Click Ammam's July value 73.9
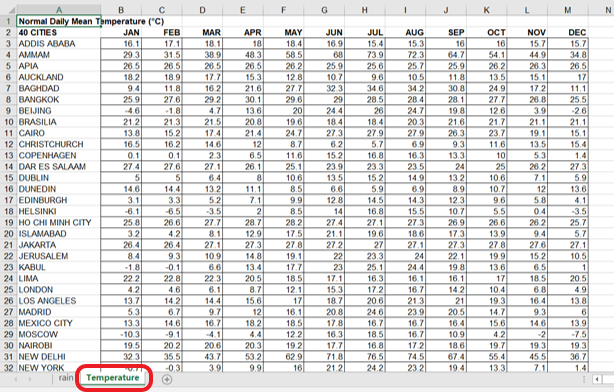Image resolution: width=614 pixels, height=392 pixels. pyautogui.click(x=365, y=55)
